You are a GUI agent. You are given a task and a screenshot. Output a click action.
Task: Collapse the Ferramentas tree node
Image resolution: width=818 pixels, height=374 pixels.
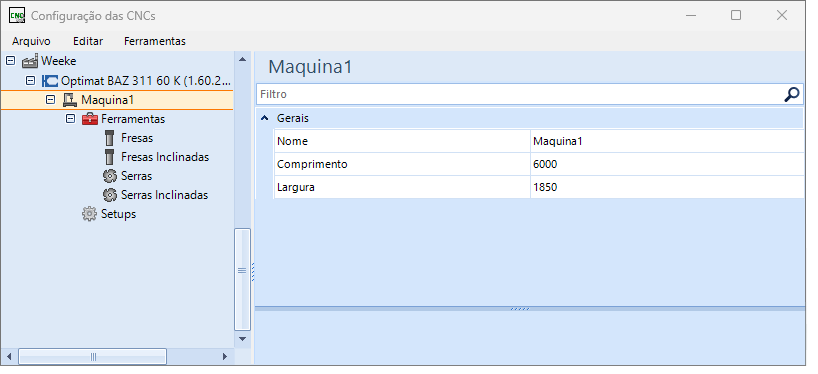click(70, 119)
